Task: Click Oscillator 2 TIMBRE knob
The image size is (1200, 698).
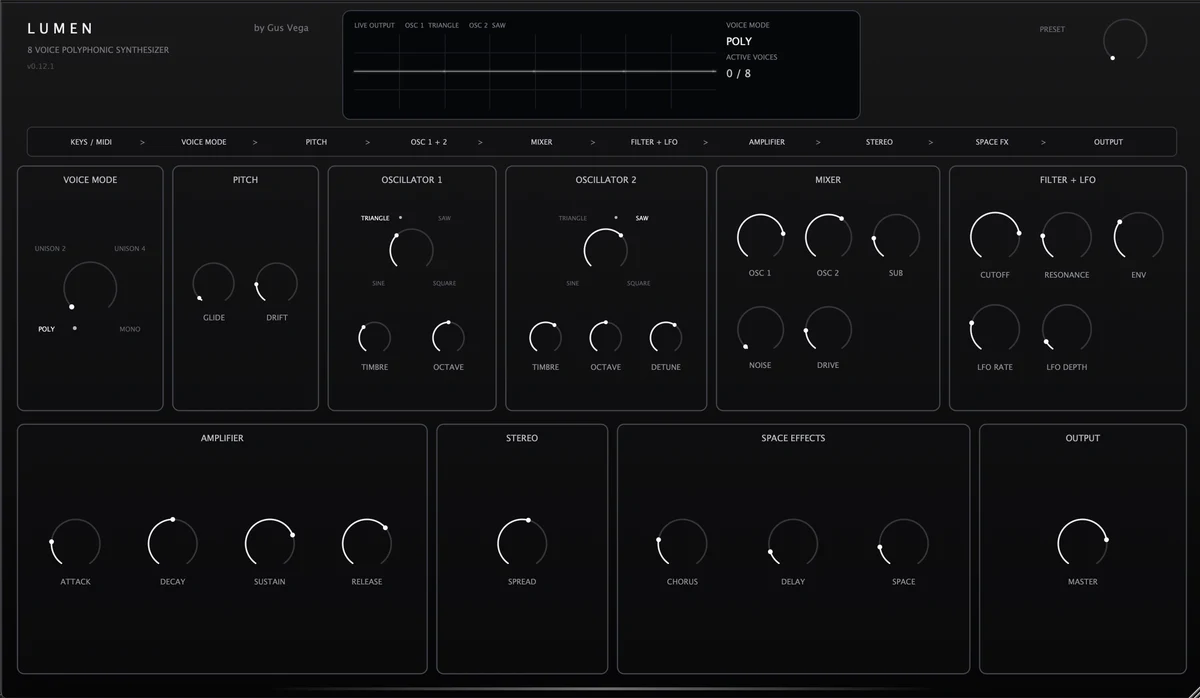Action: pos(546,339)
